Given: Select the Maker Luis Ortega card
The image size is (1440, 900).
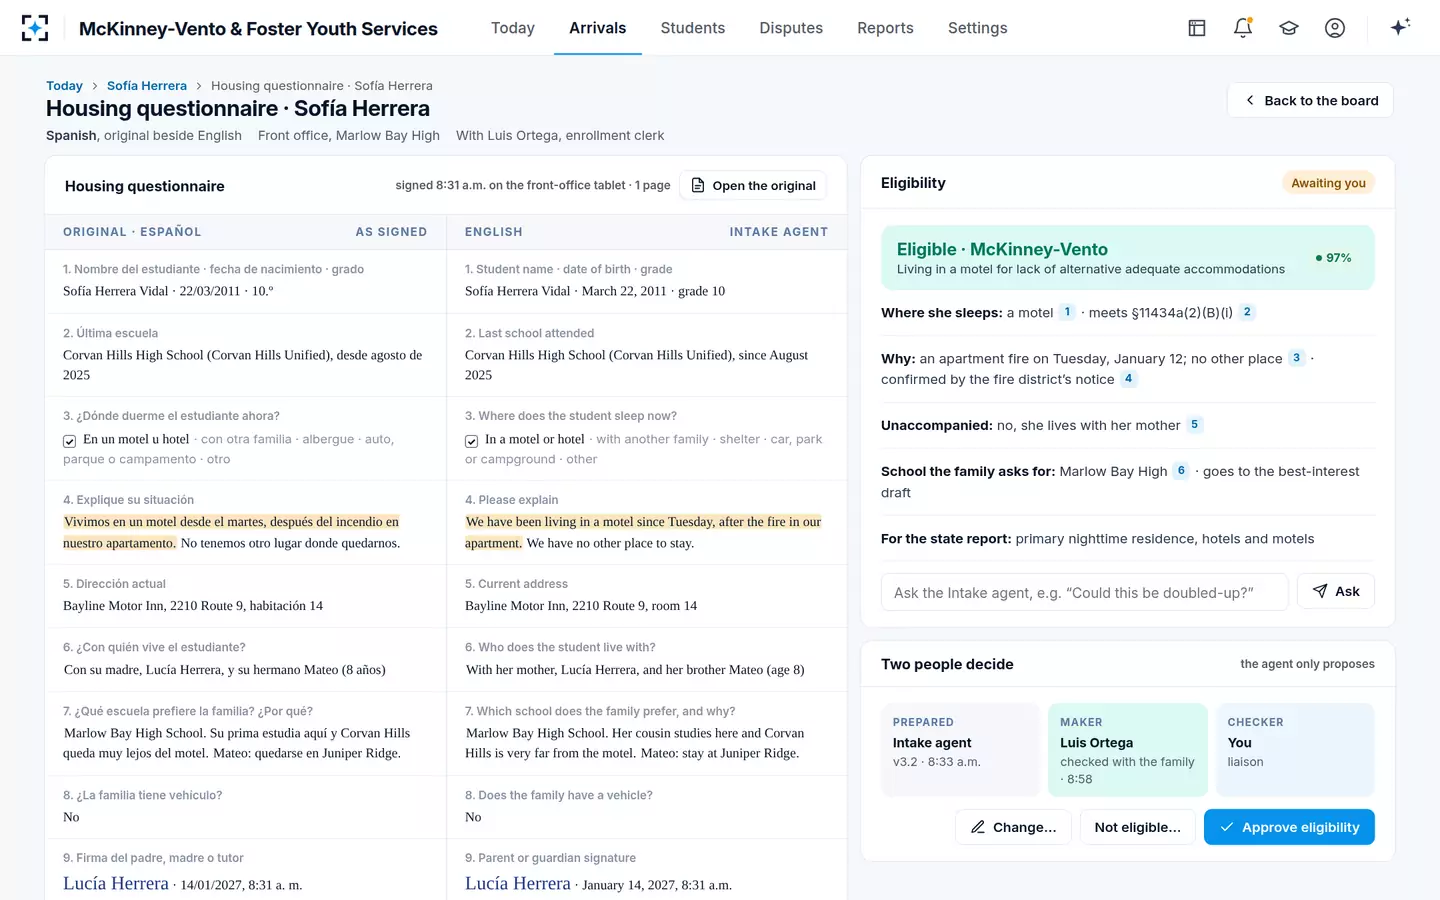Looking at the screenshot, I should 1128,750.
